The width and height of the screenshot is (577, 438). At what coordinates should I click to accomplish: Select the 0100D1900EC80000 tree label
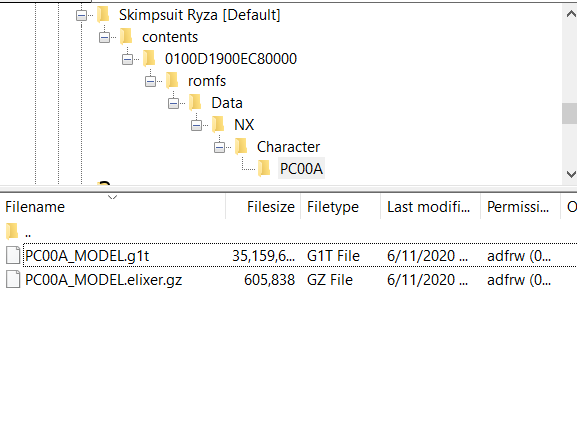coord(231,59)
